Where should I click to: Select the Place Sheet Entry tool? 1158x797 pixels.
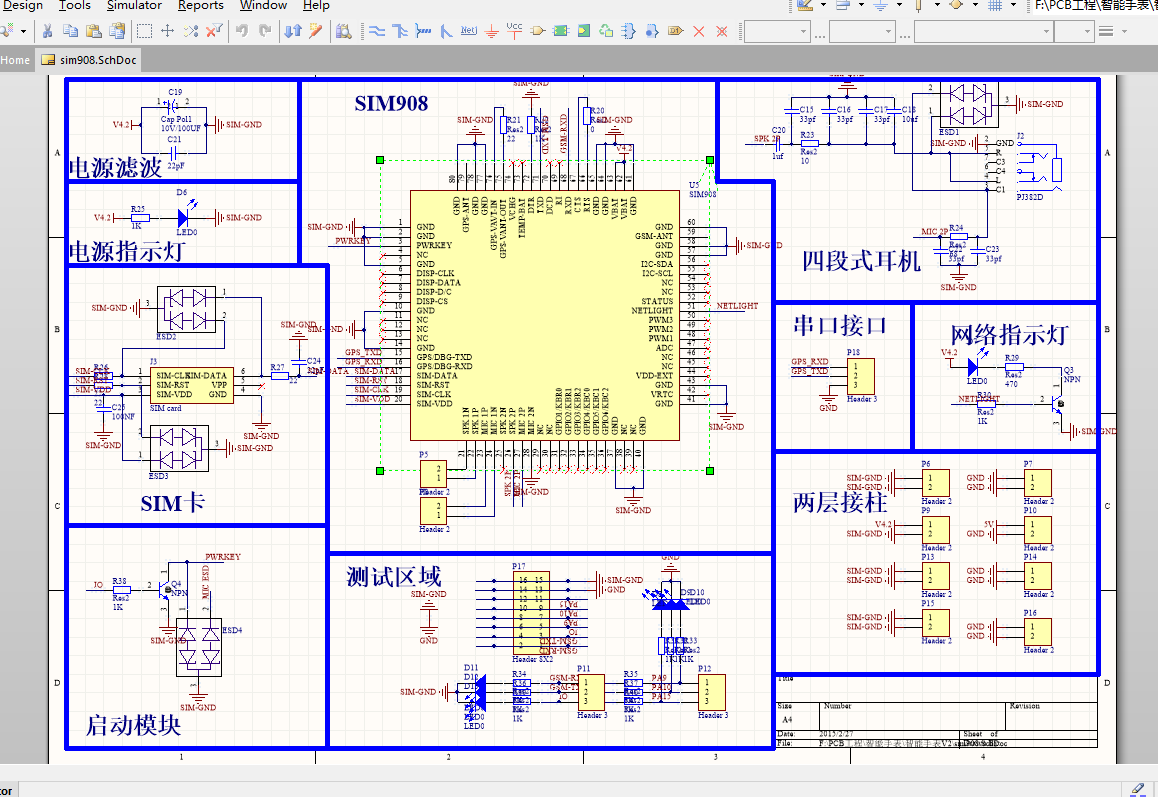tap(584, 31)
